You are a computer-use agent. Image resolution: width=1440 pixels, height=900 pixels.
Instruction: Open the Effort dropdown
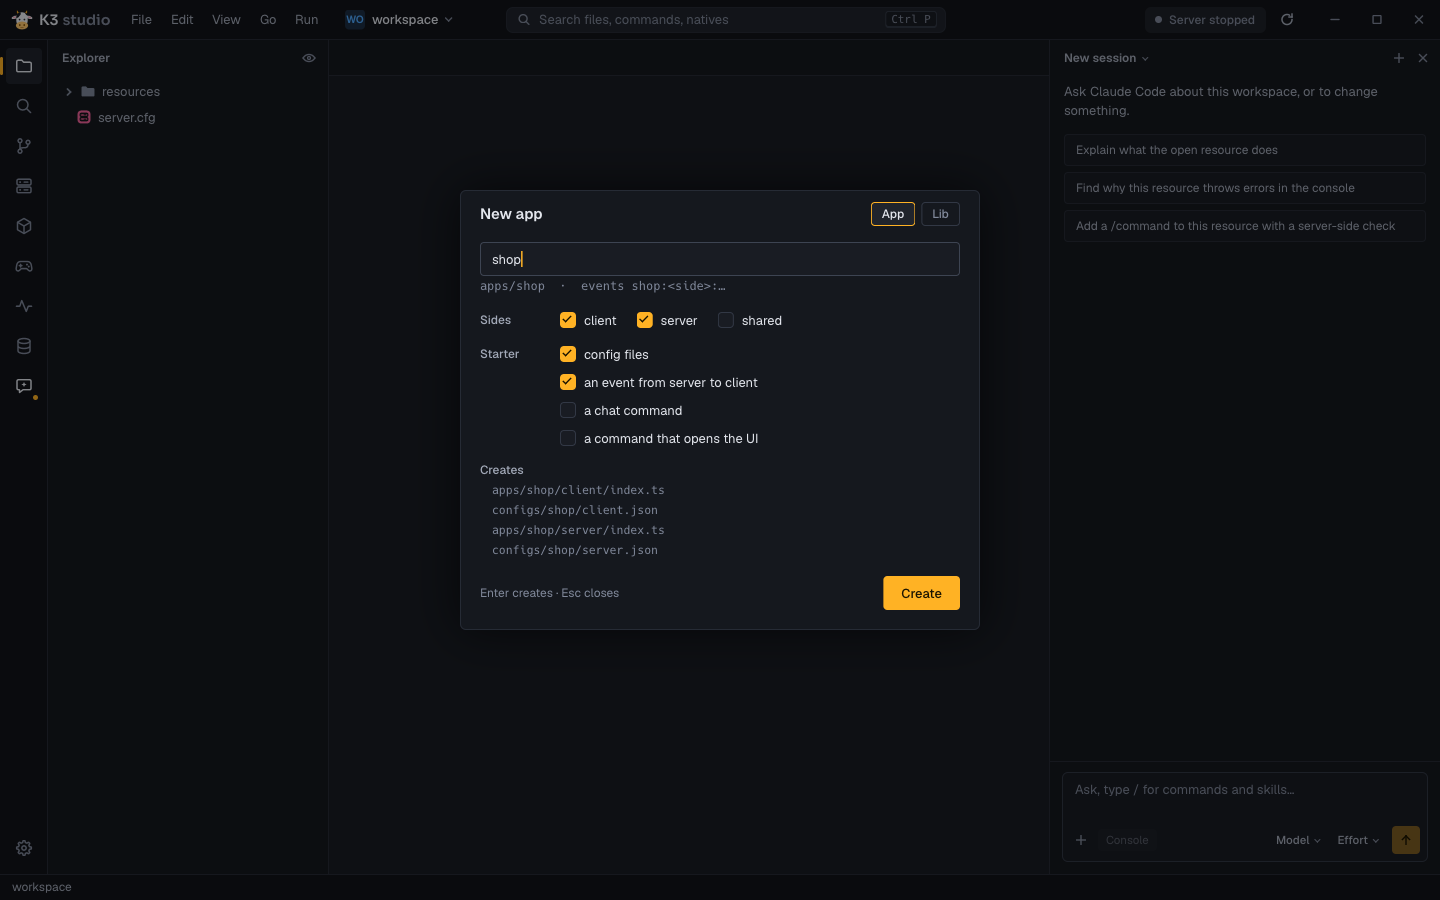1358,840
